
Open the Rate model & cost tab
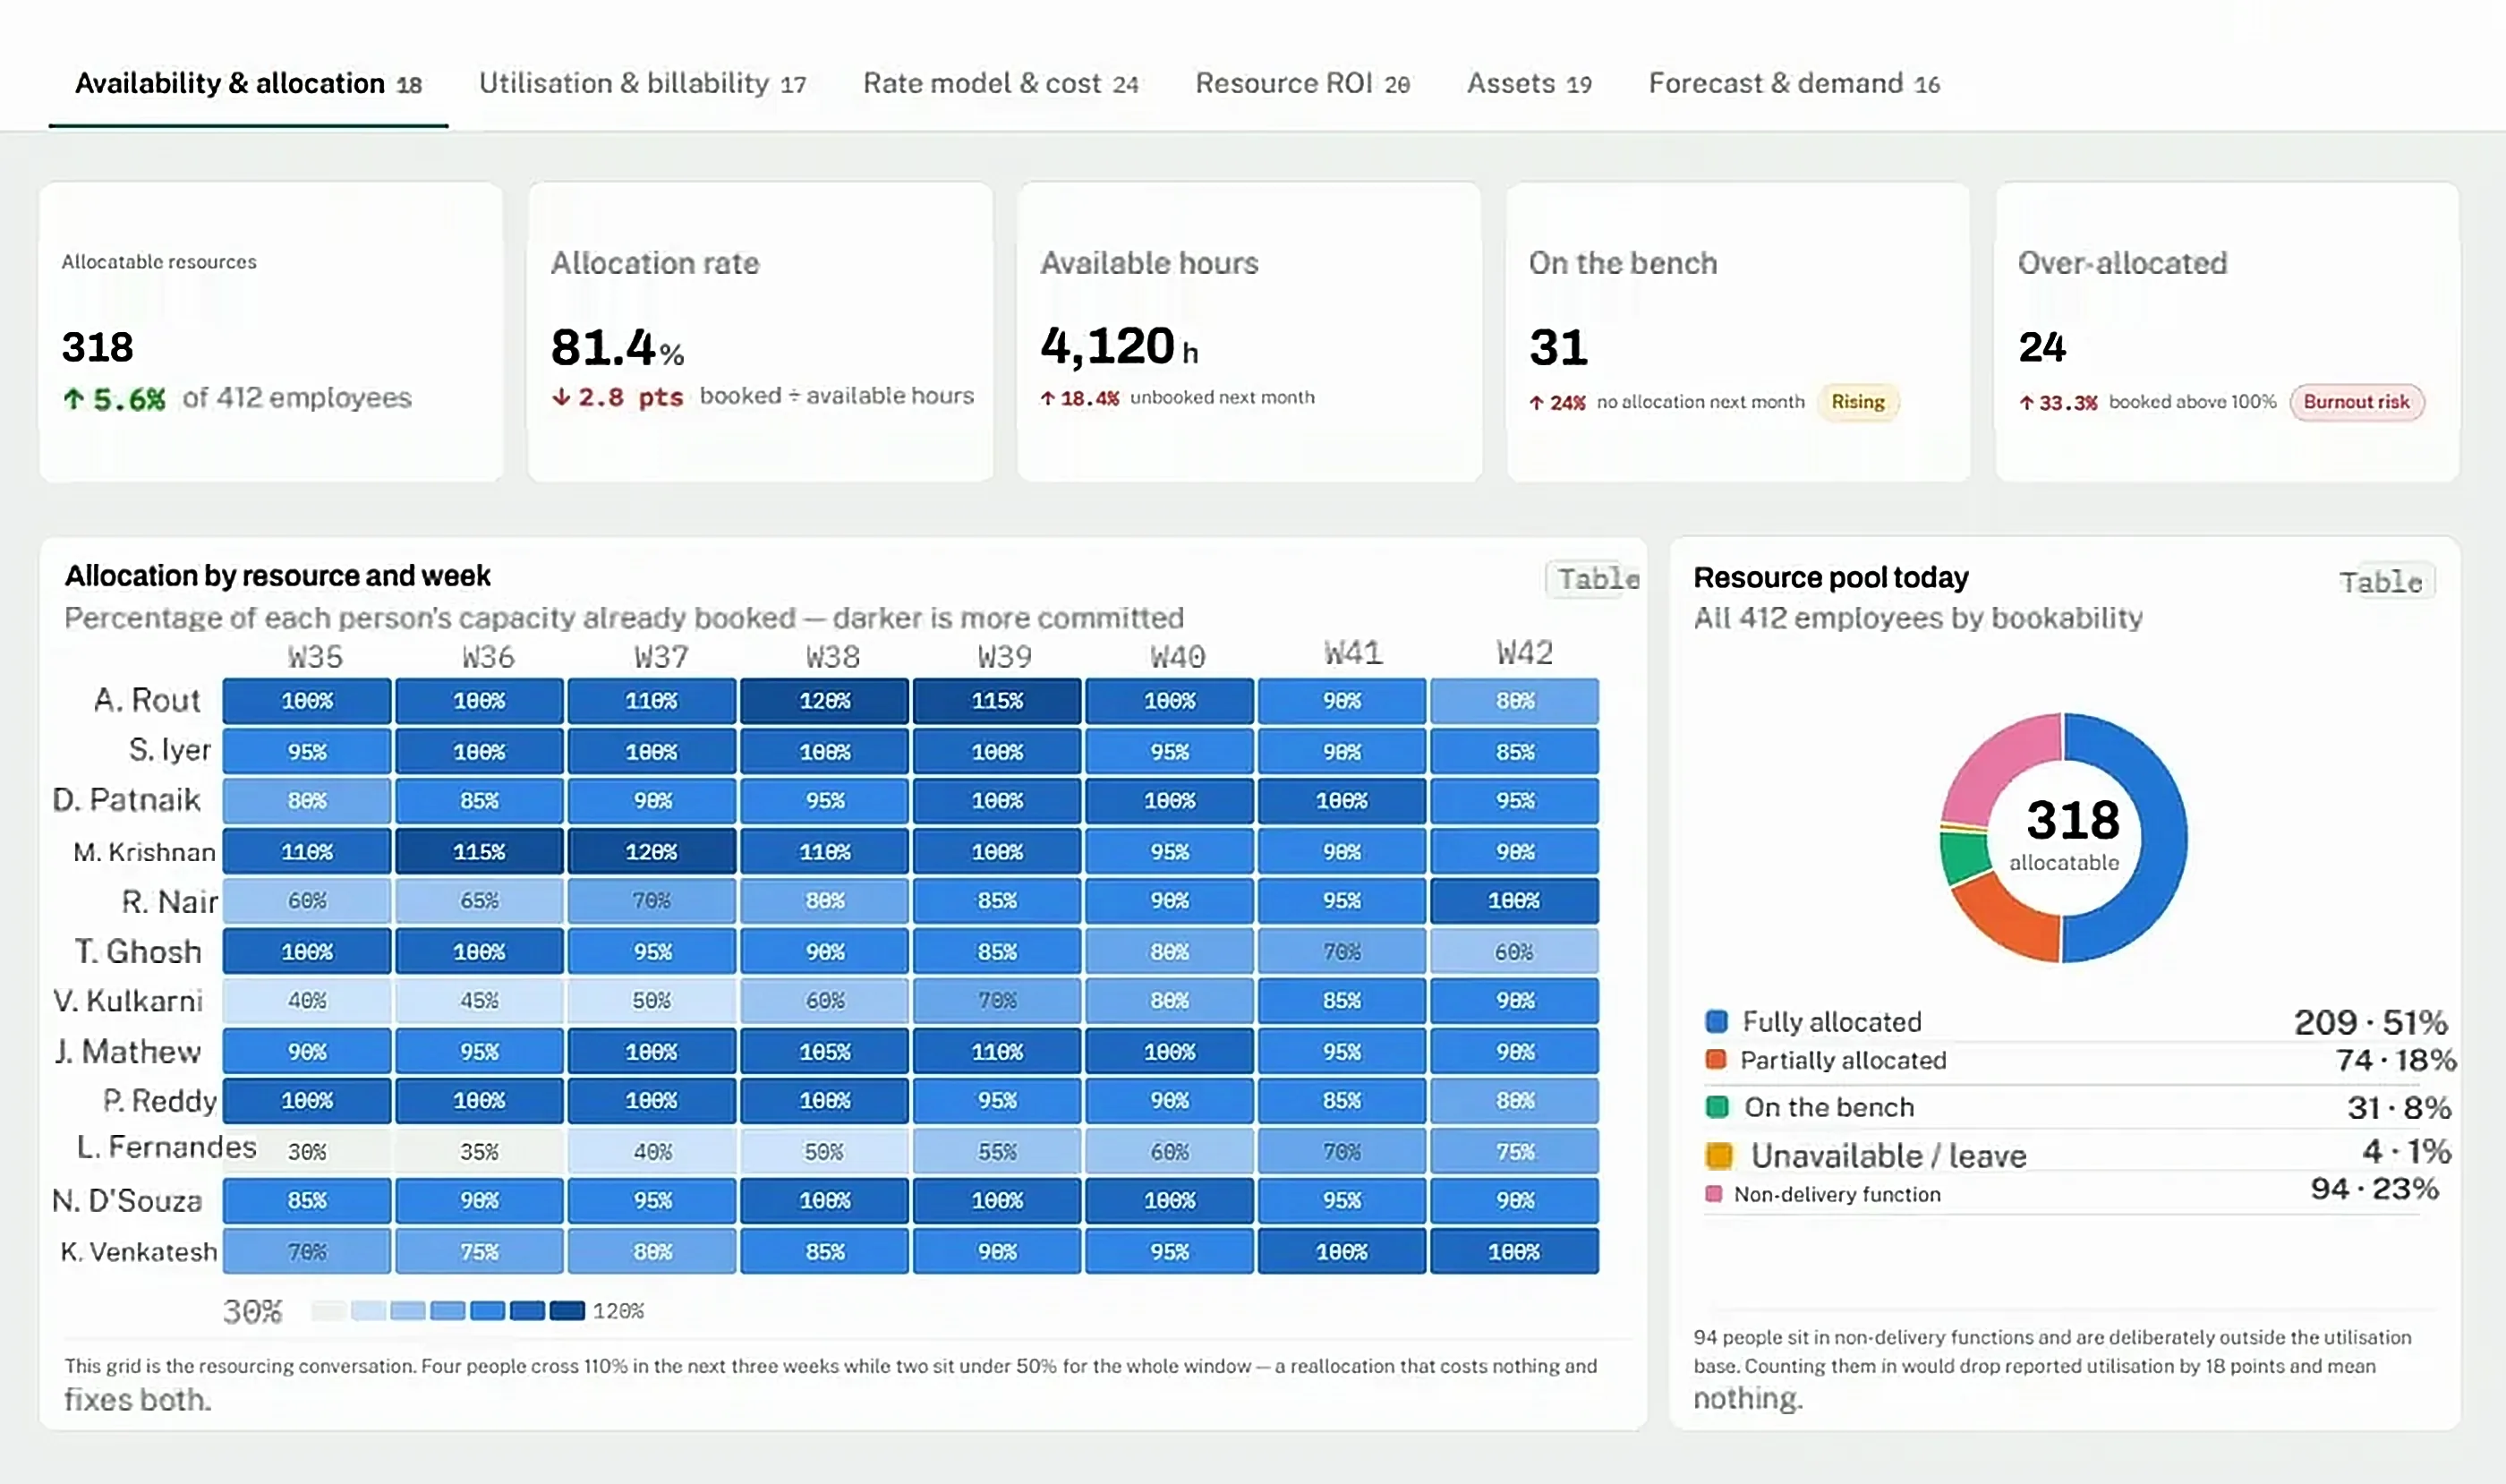1000,83
